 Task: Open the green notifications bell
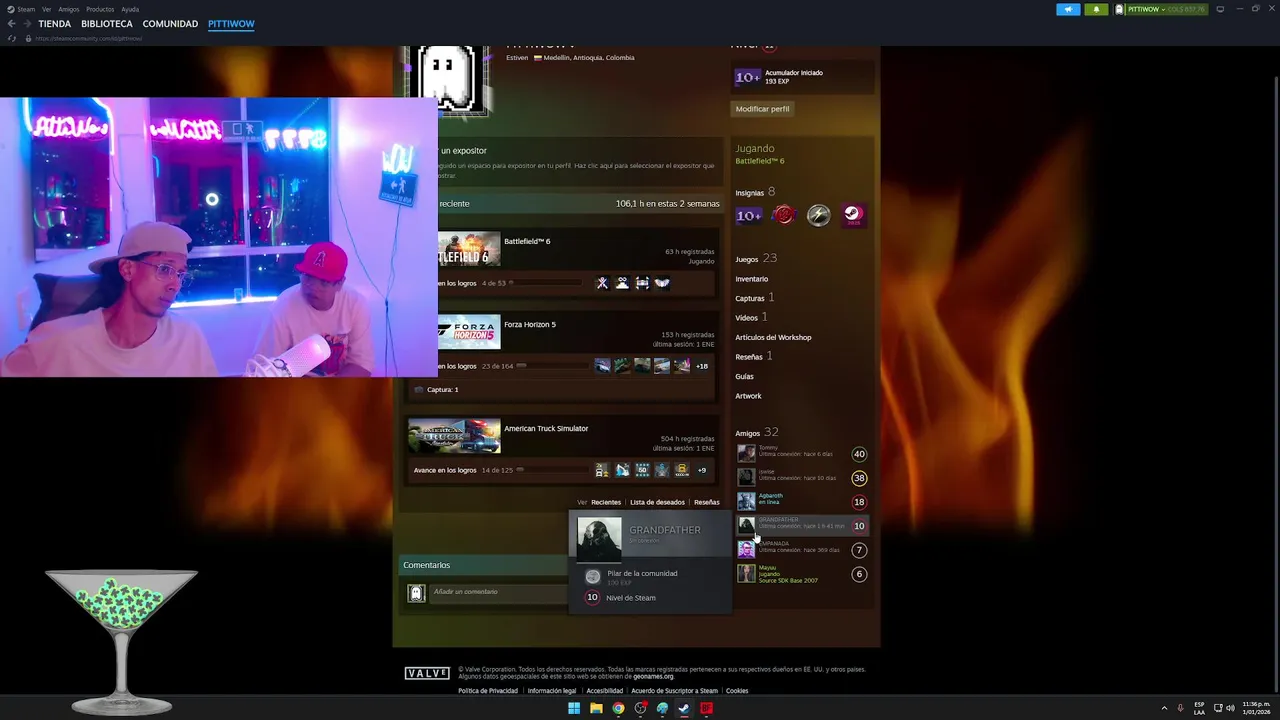1096,9
